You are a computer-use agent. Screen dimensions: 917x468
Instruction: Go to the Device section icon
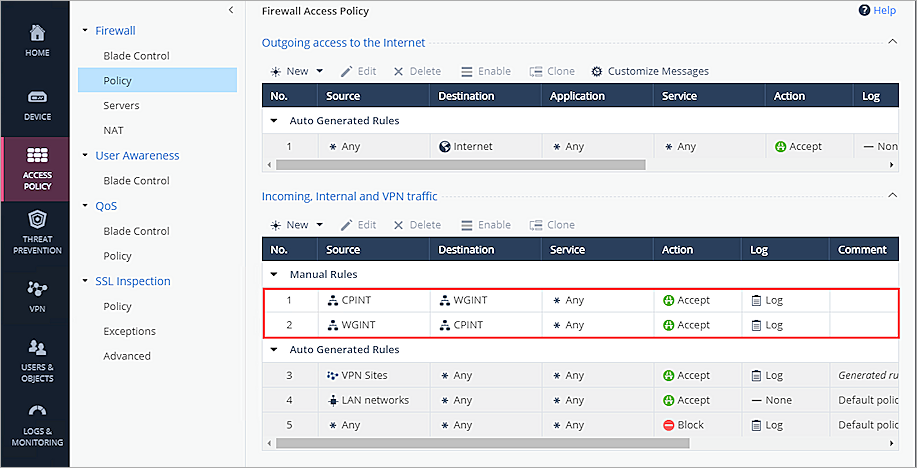[36, 105]
